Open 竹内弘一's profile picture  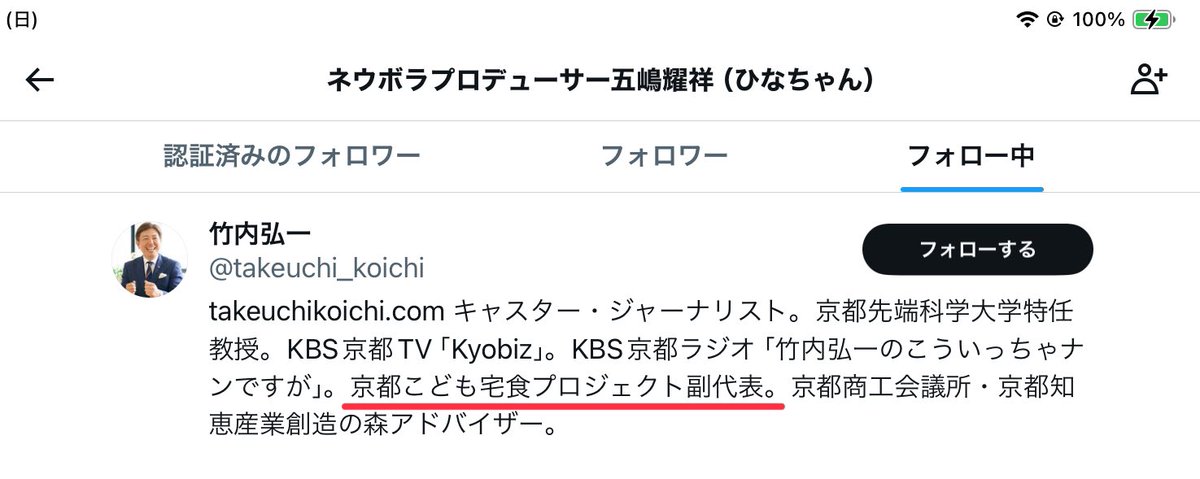tap(149, 259)
